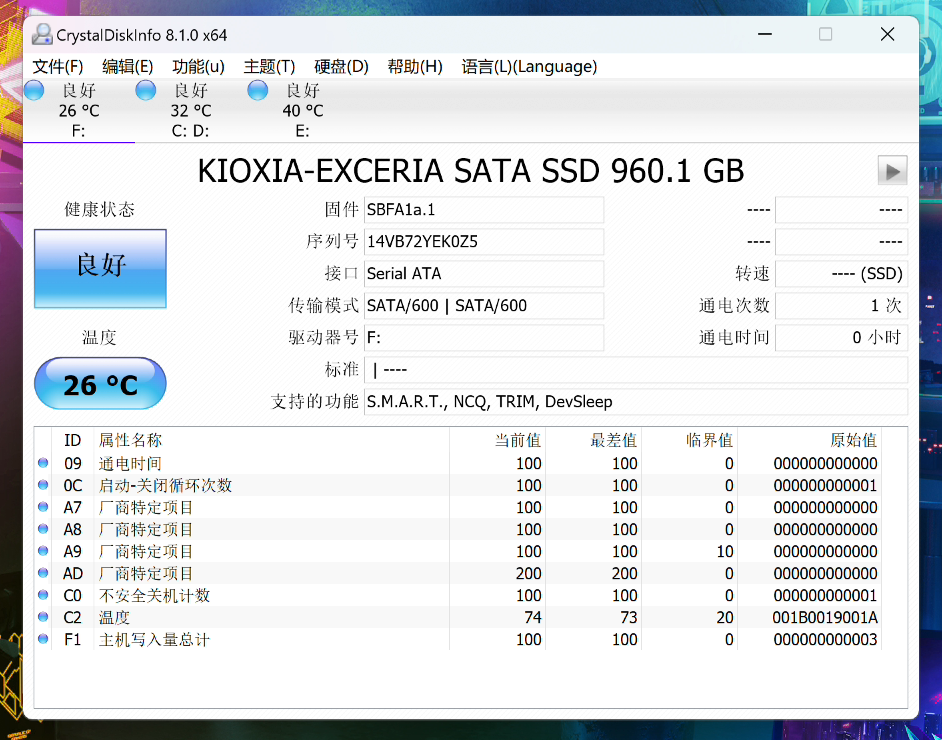Select the C: D: drive status circle
This screenshot has height=740, width=942.
(x=146, y=91)
